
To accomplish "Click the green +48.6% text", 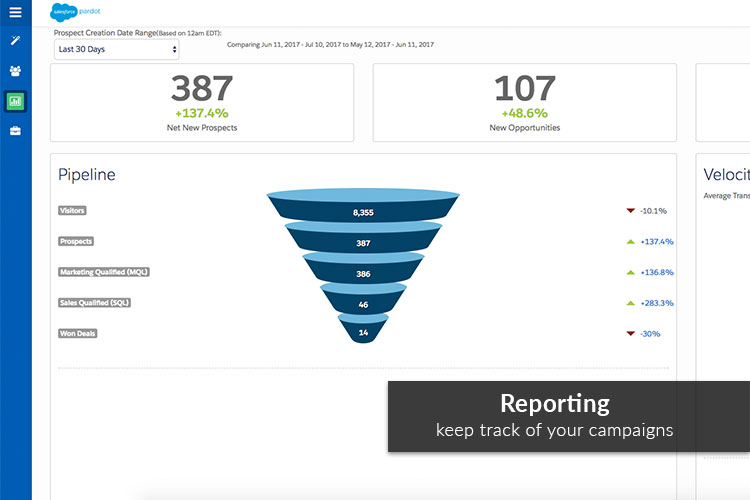I will click(x=525, y=113).
